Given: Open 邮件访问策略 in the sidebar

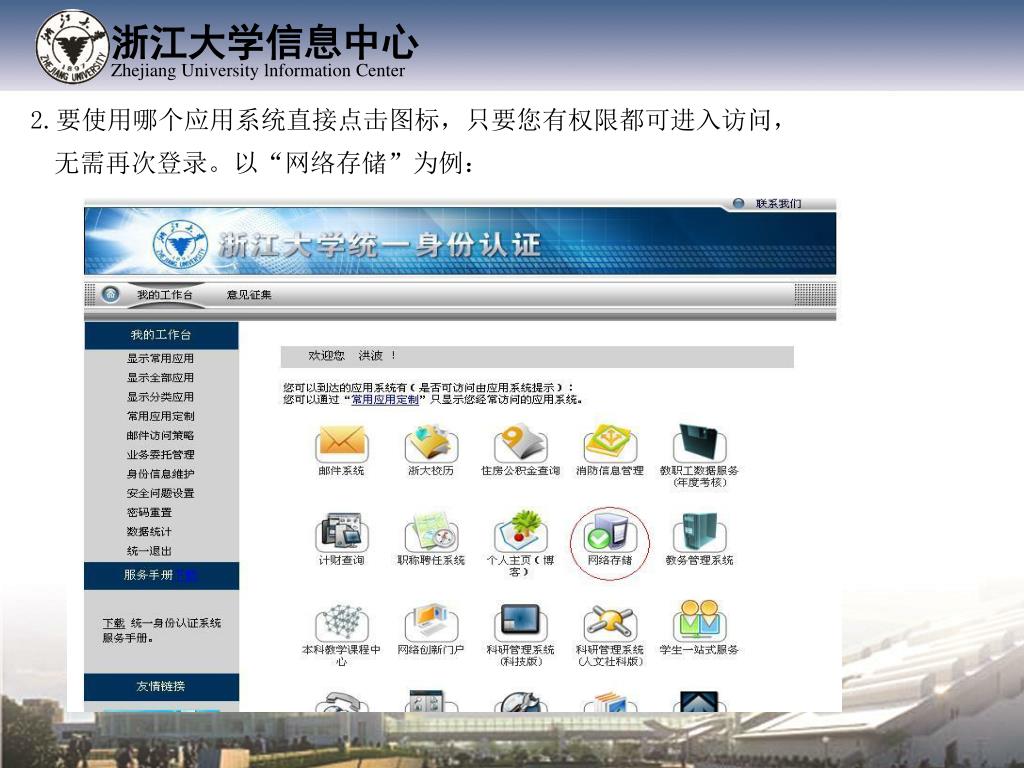Looking at the screenshot, I should (x=161, y=435).
